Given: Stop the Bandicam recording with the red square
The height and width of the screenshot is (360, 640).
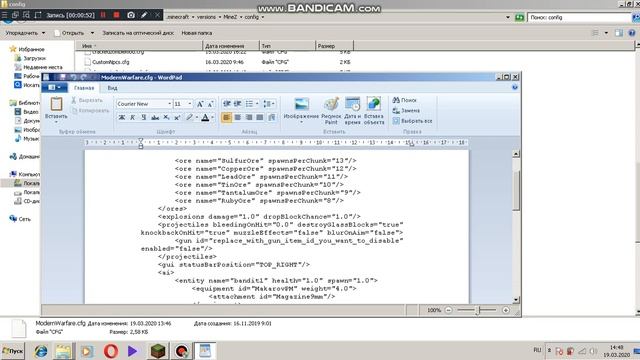Looking at the screenshot, I should [x=116, y=15].
